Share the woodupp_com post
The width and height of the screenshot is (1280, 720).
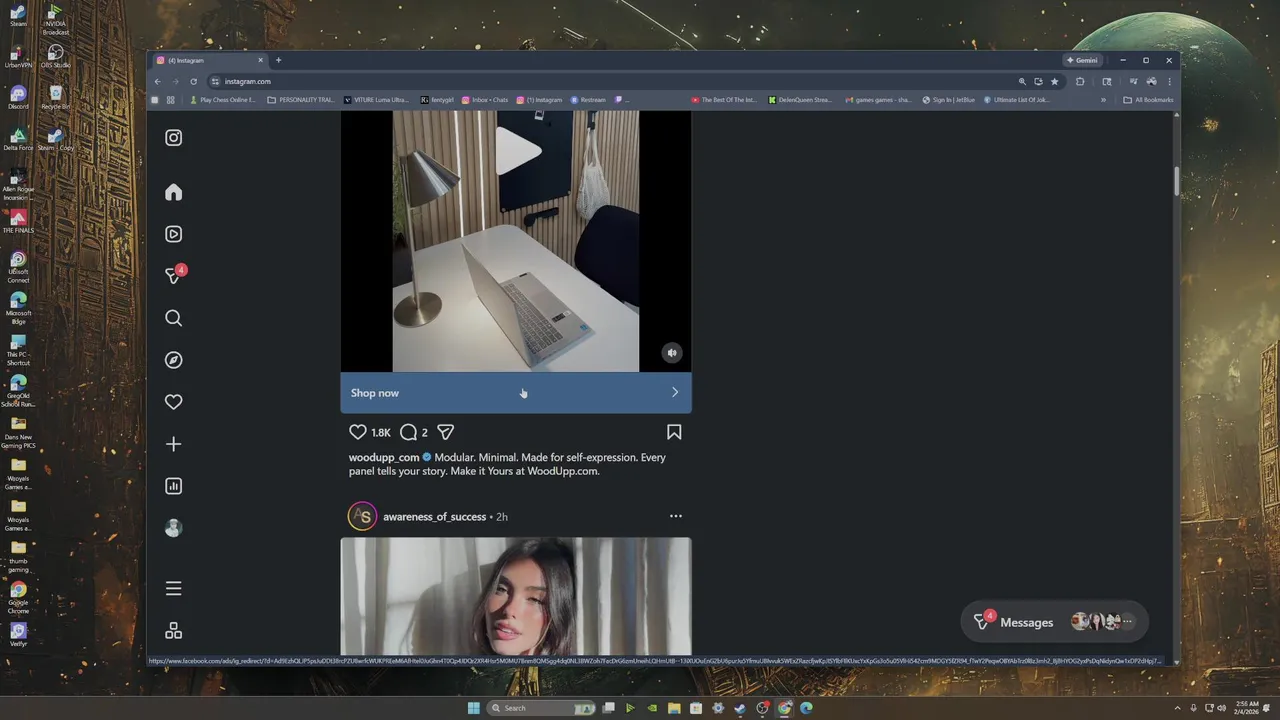point(445,432)
